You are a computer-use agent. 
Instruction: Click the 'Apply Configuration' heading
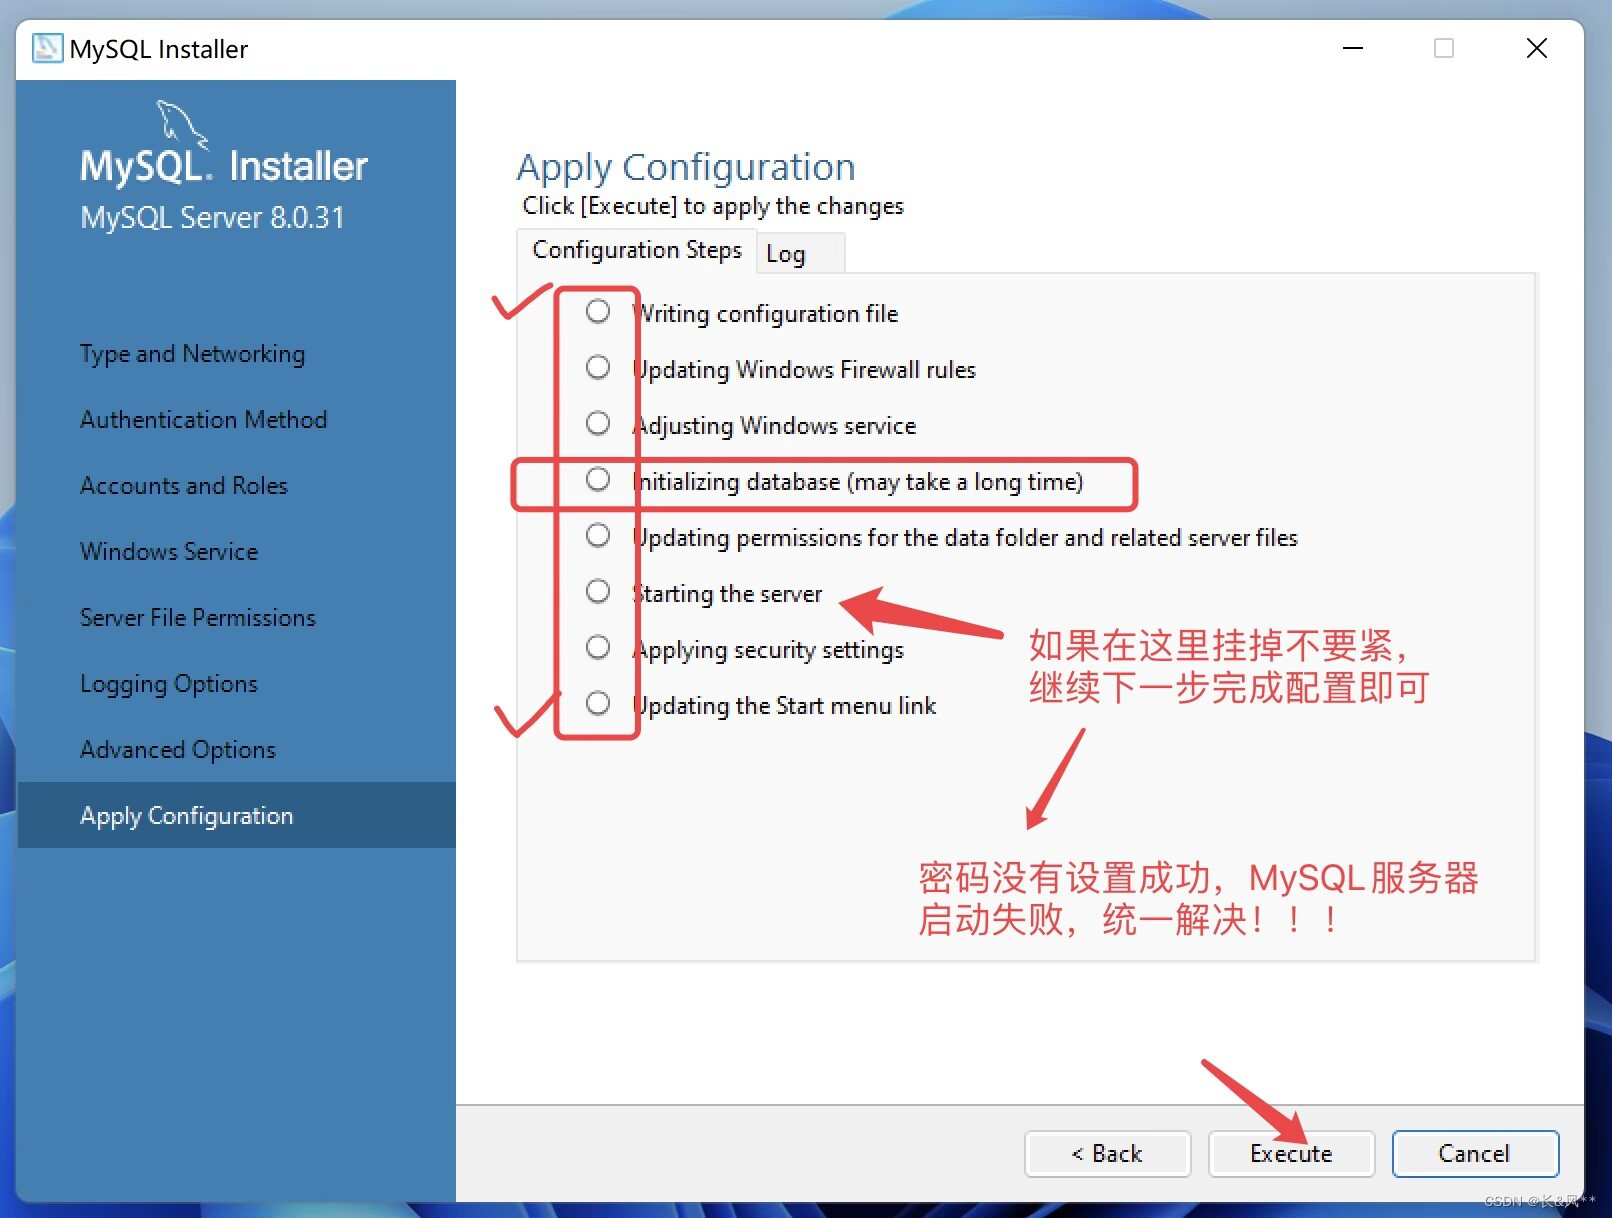pyautogui.click(x=686, y=167)
